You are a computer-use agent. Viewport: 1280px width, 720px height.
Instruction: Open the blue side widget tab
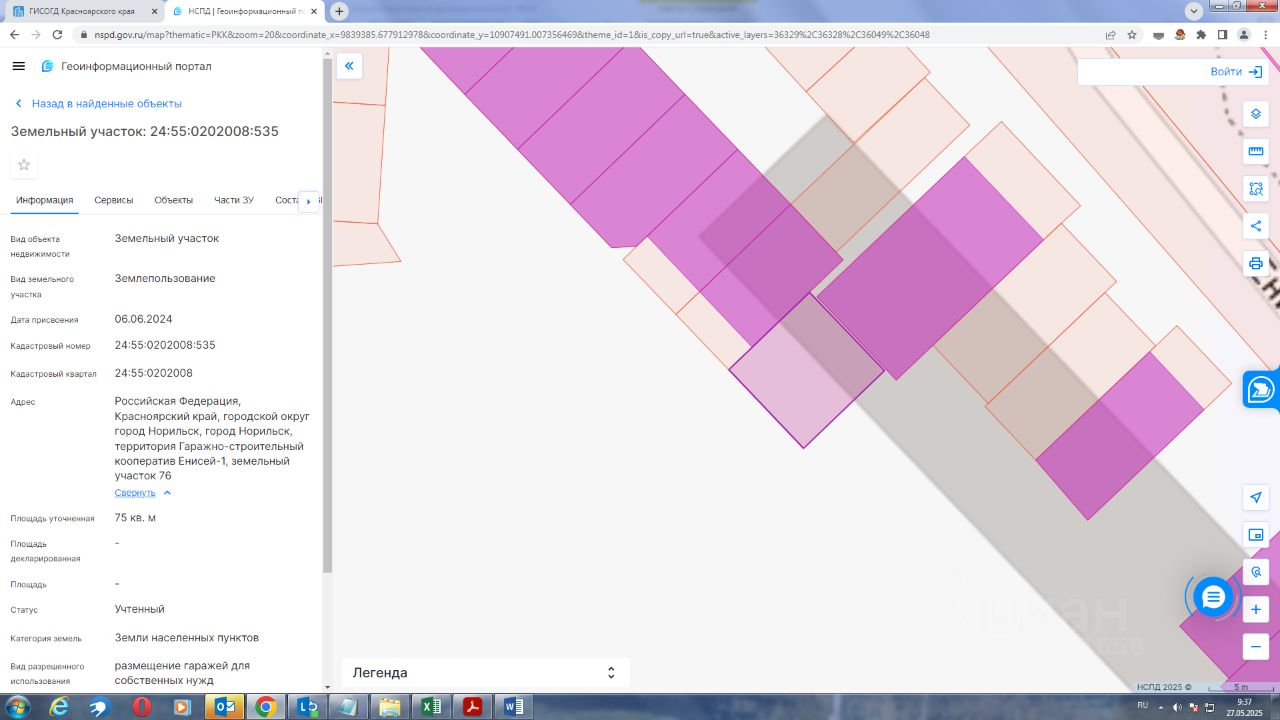[1262, 389]
